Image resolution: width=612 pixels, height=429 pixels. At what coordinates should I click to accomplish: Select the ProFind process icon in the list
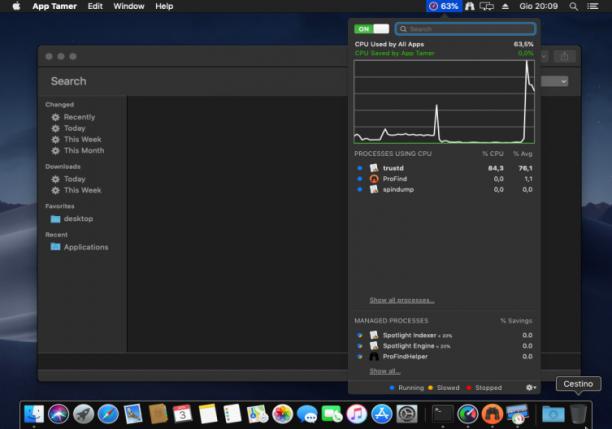374,179
